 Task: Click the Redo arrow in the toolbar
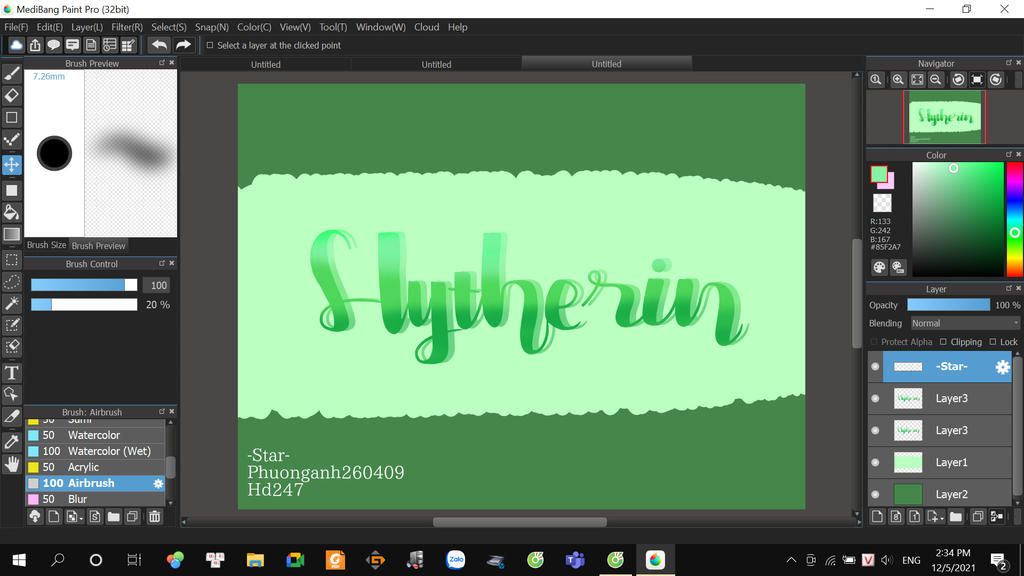click(184, 45)
